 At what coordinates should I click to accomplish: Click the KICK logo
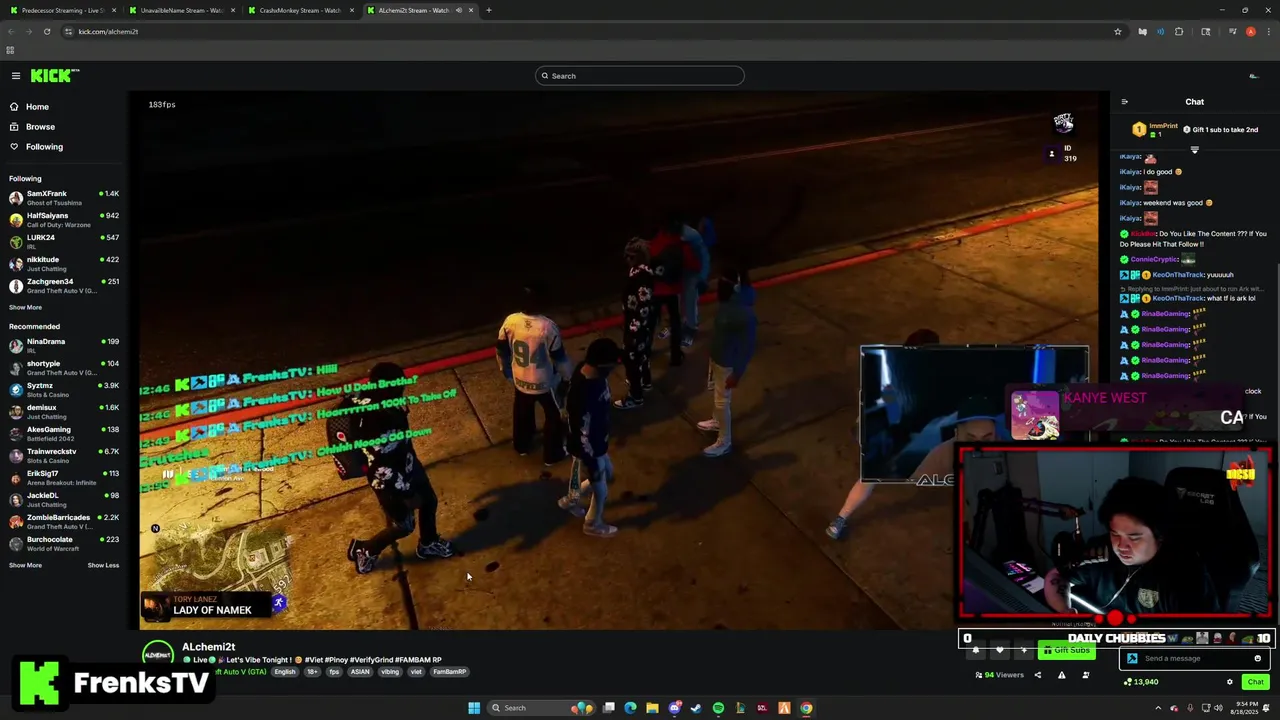(x=54, y=76)
